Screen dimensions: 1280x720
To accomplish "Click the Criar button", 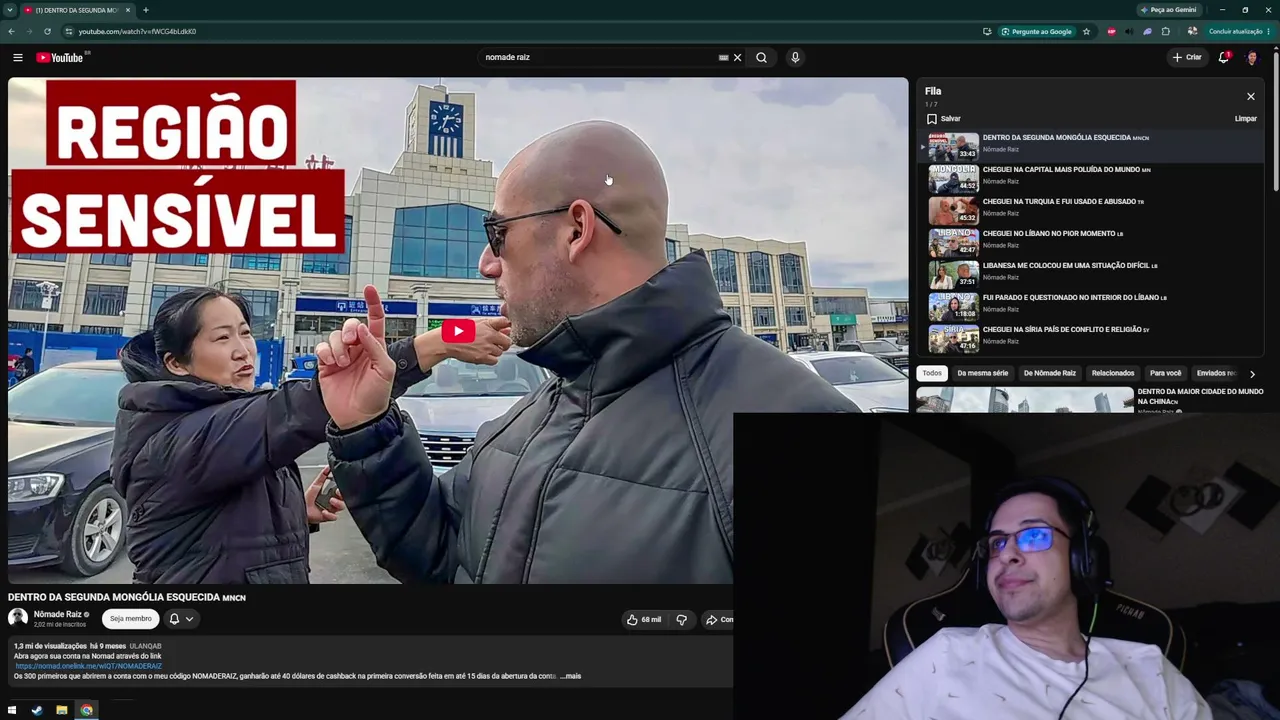I will point(1187,58).
